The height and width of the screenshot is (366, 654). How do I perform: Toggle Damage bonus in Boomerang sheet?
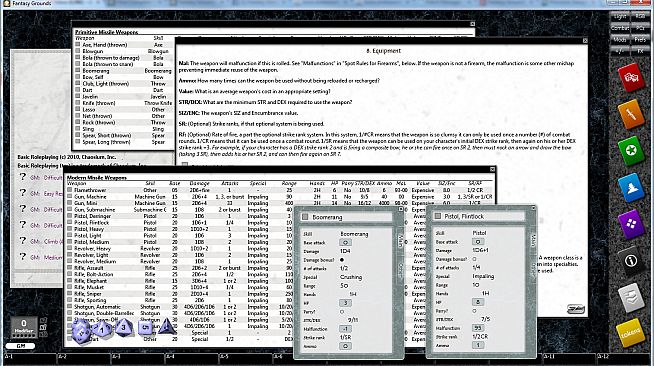click(x=342, y=260)
